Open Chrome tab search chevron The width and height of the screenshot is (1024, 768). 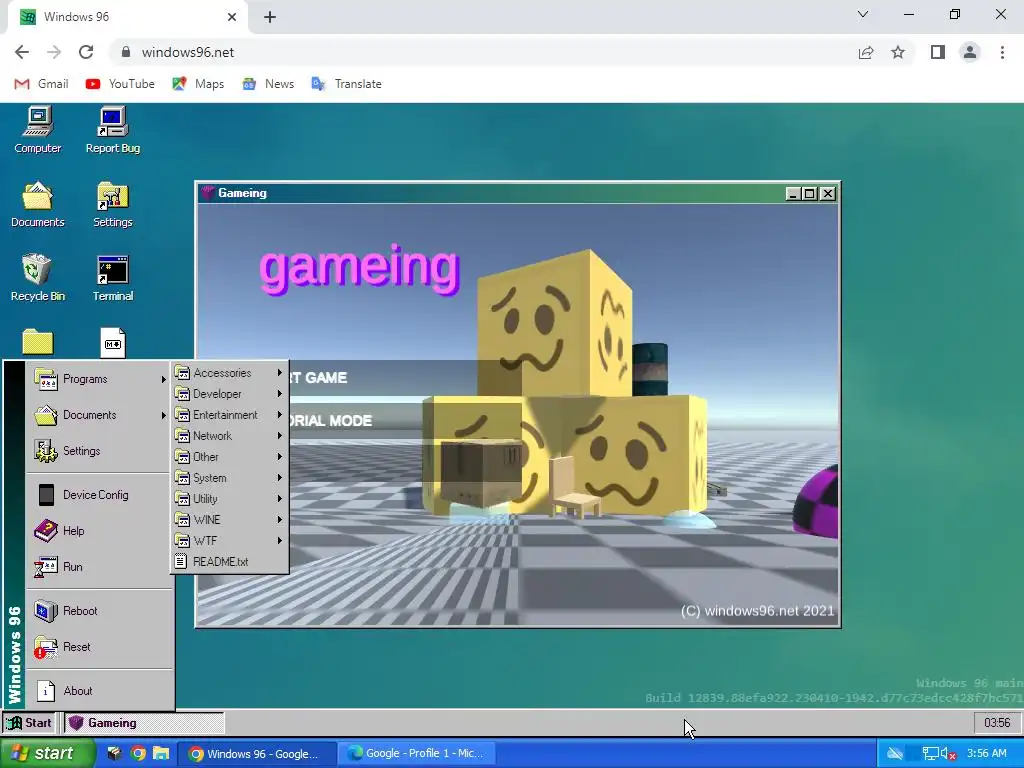coord(863,14)
